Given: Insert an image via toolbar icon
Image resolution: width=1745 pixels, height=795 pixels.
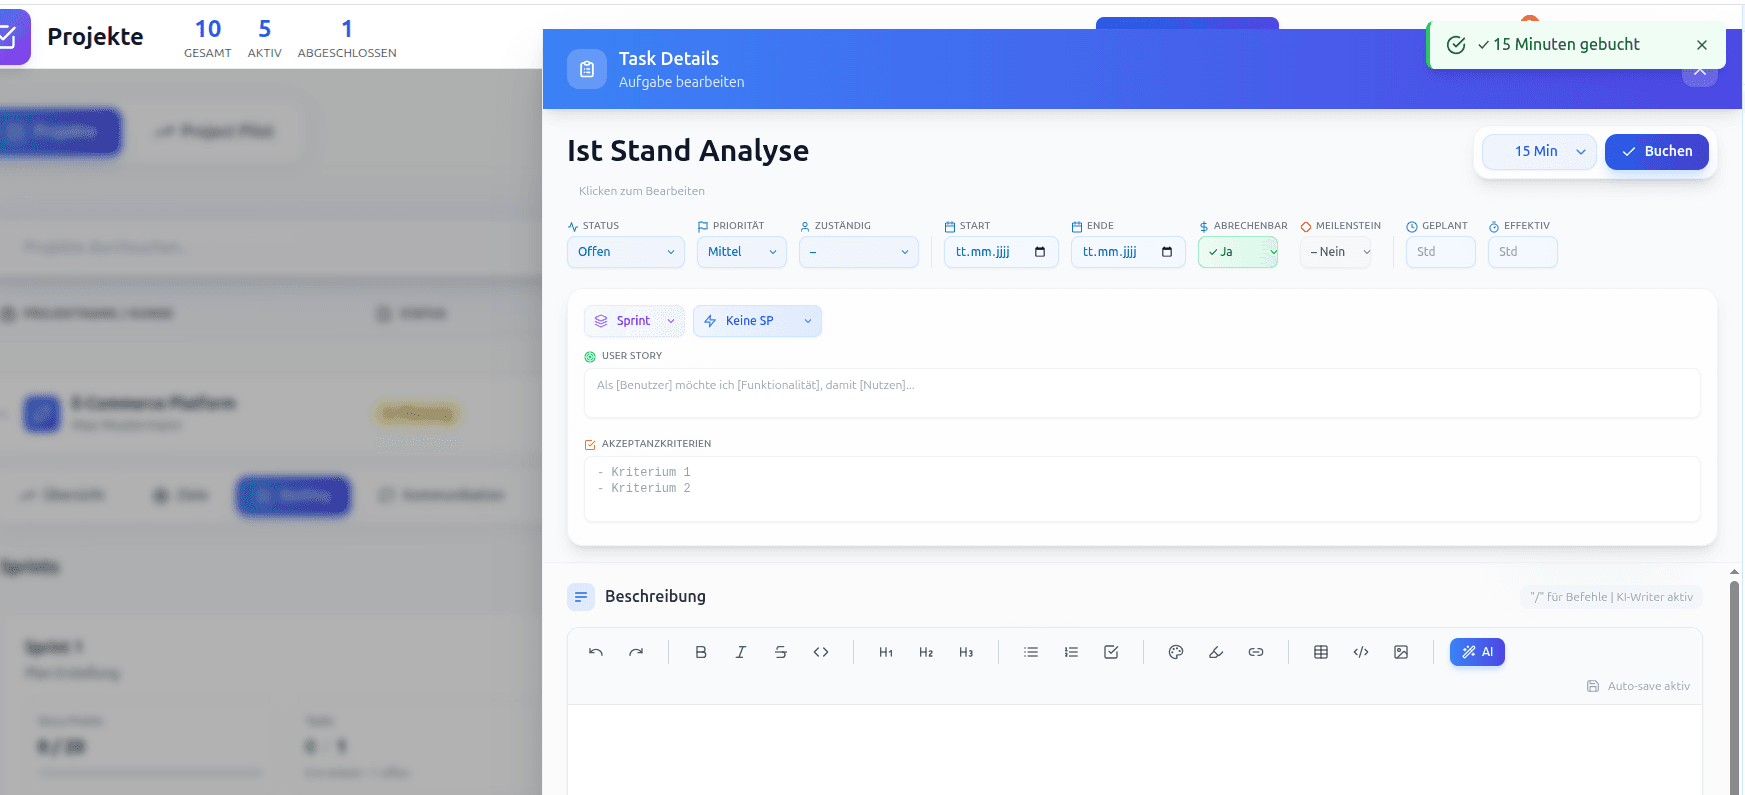Looking at the screenshot, I should (x=1401, y=652).
